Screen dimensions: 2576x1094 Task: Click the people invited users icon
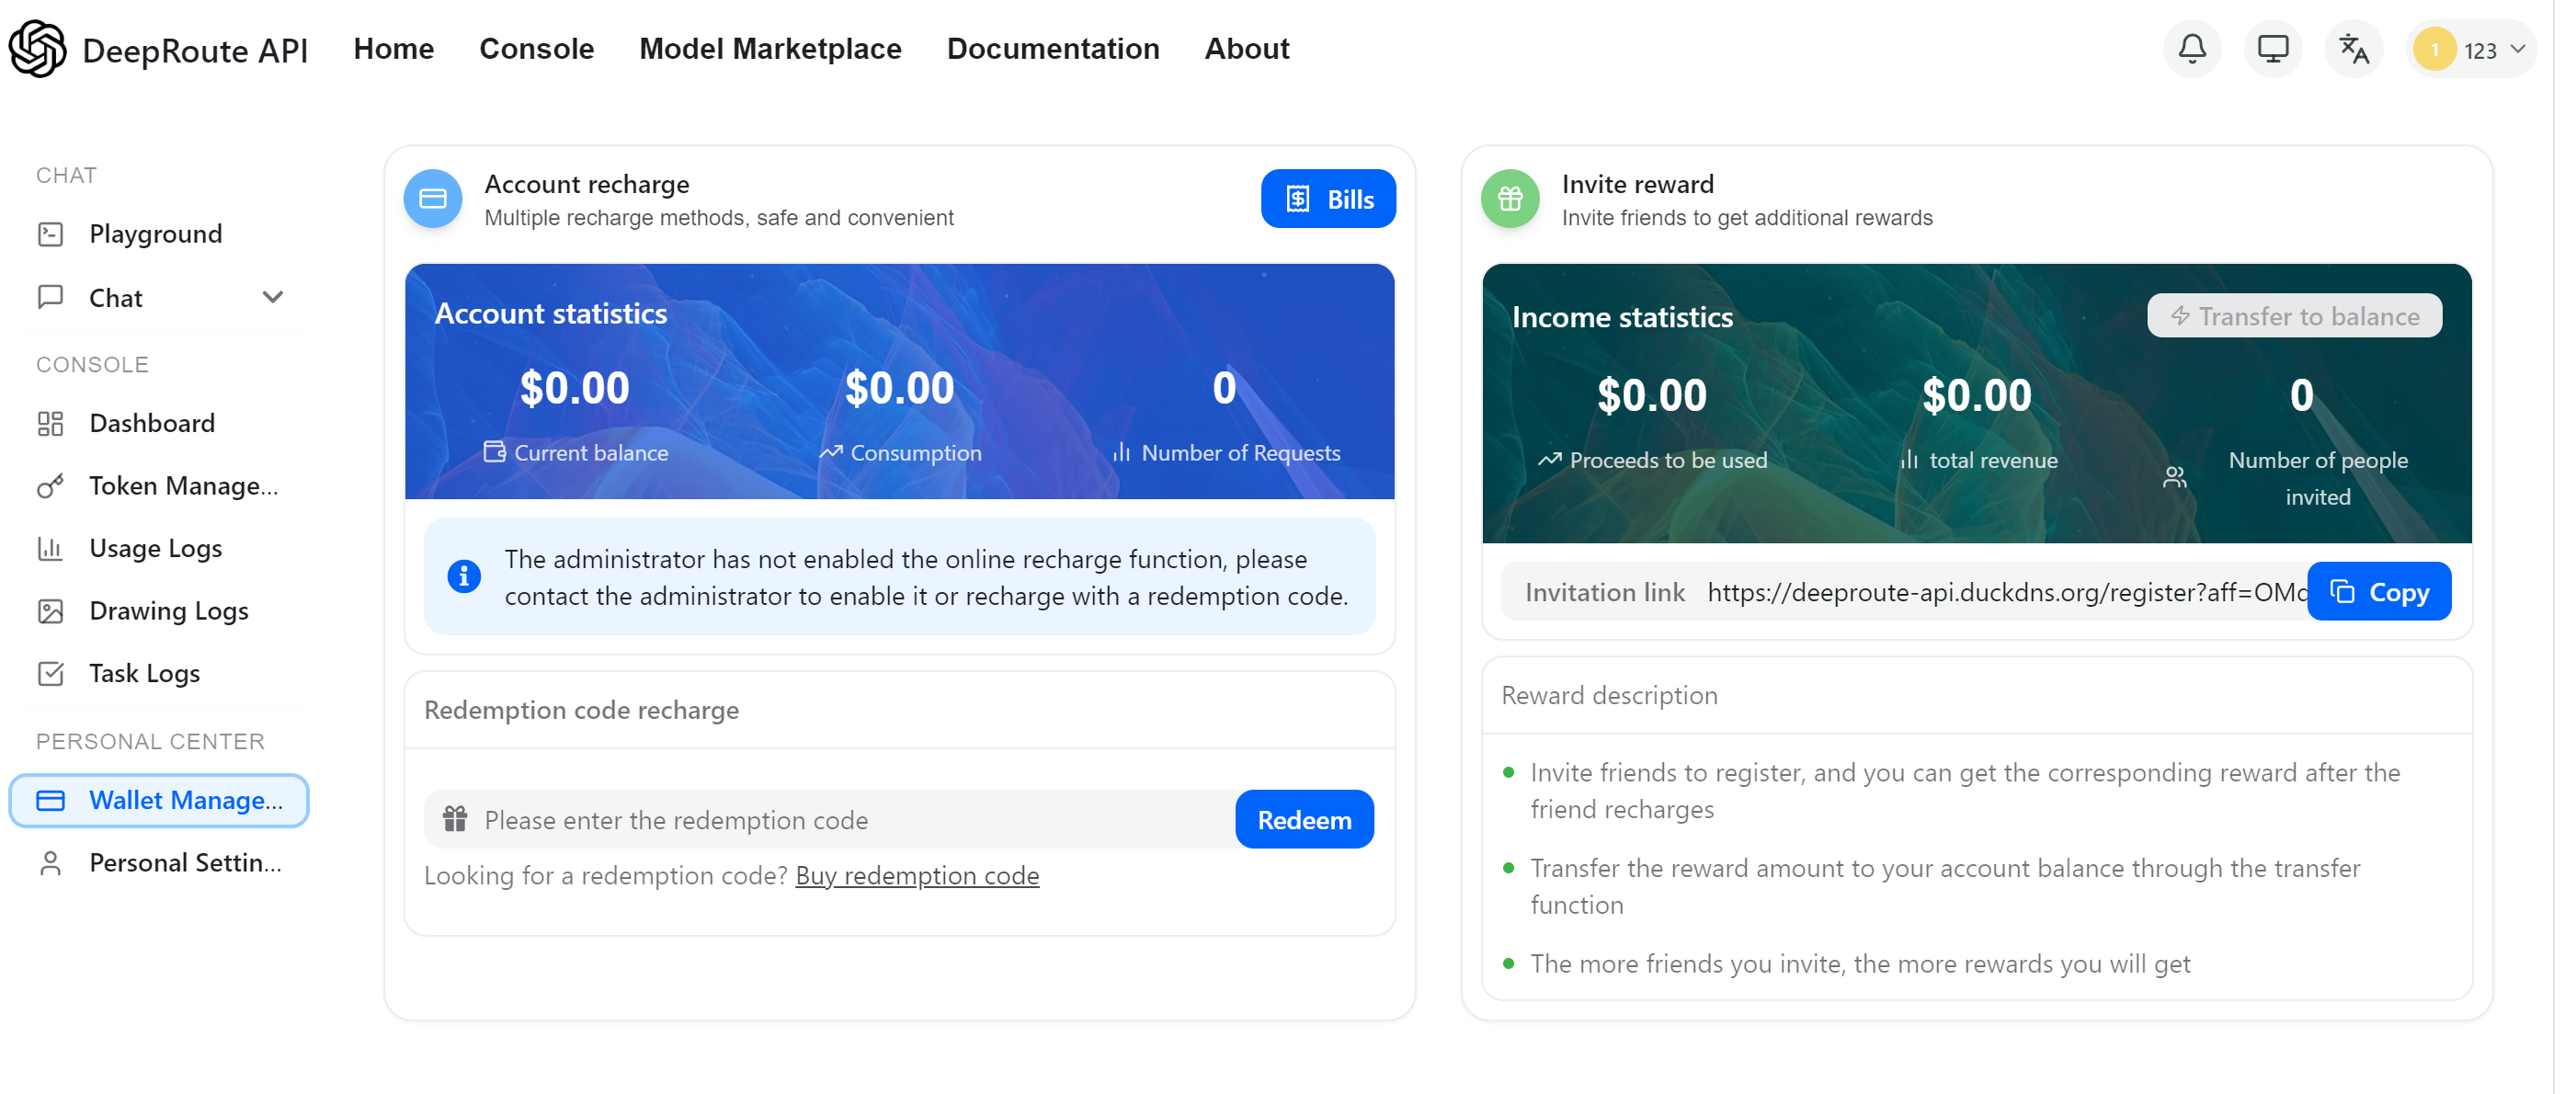click(x=2174, y=478)
